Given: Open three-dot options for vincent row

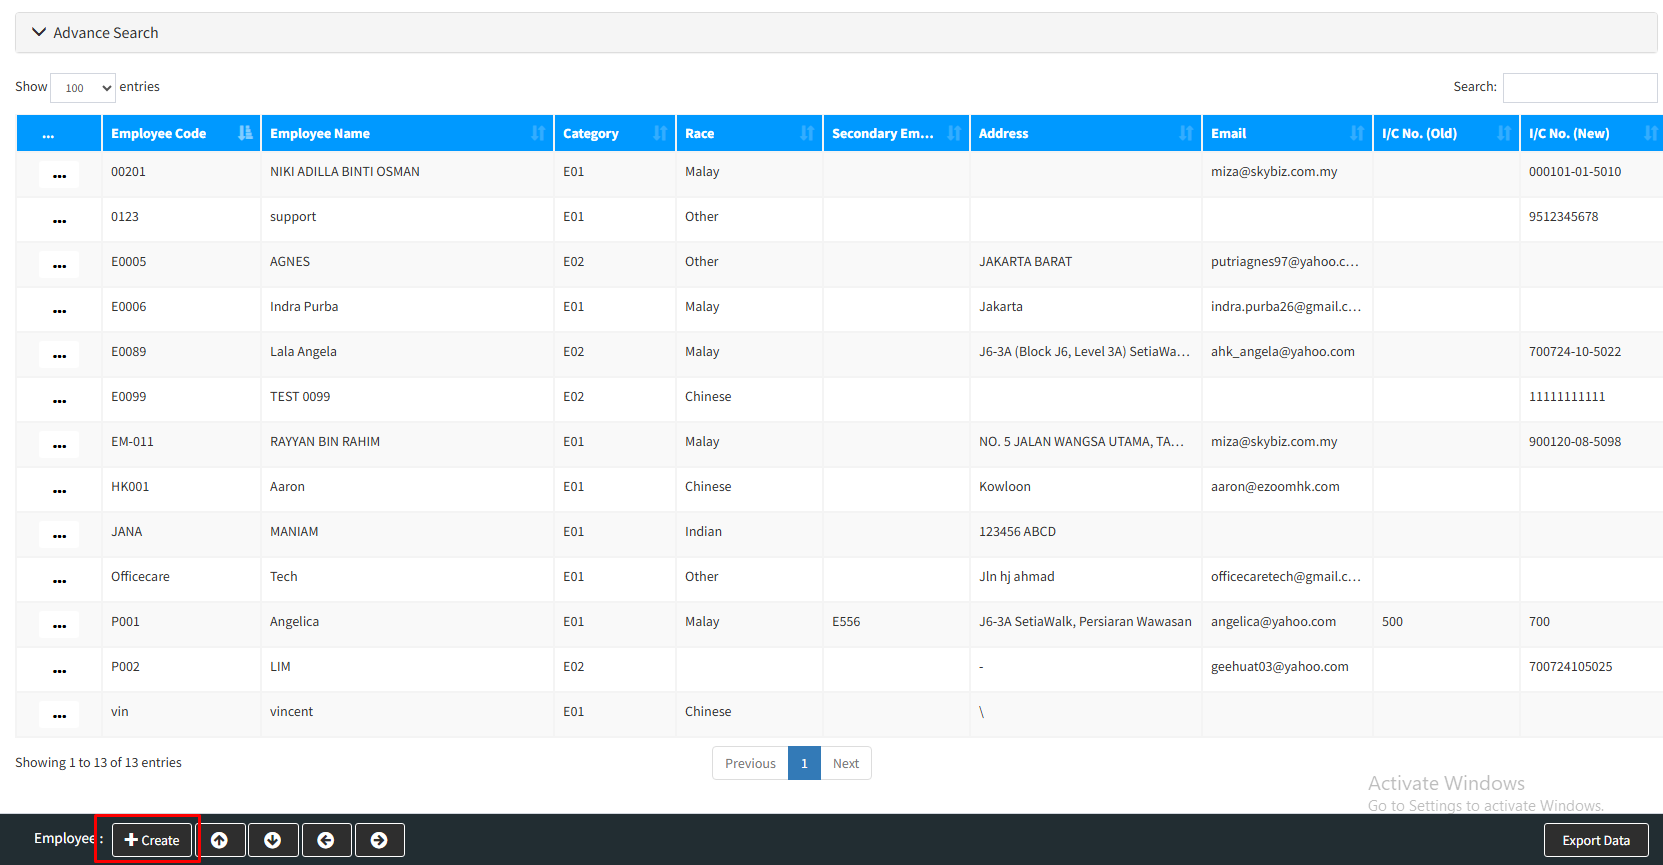Looking at the screenshot, I should coord(59,716).
